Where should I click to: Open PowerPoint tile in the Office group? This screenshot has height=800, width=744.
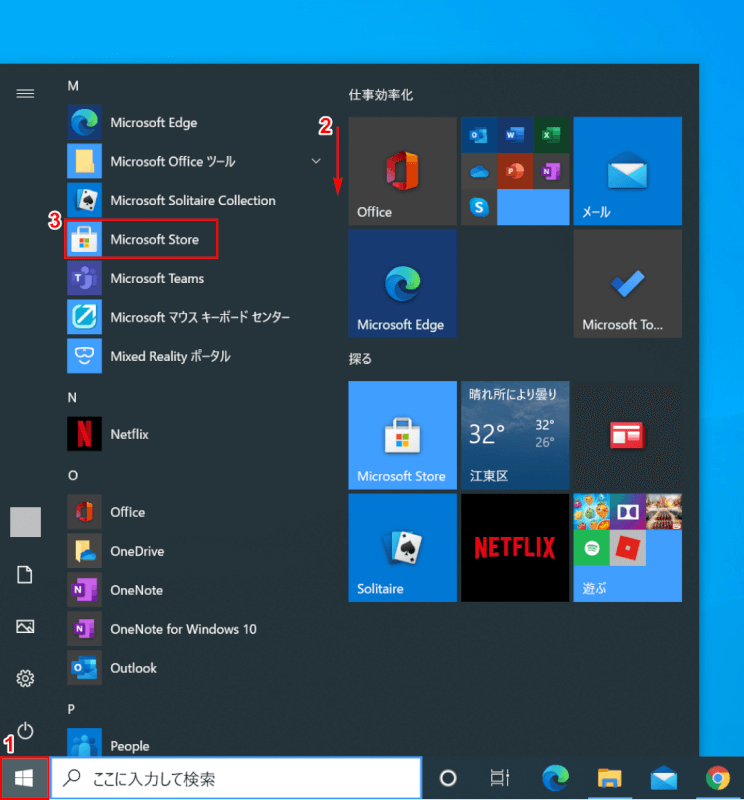[x=515, y=171]
